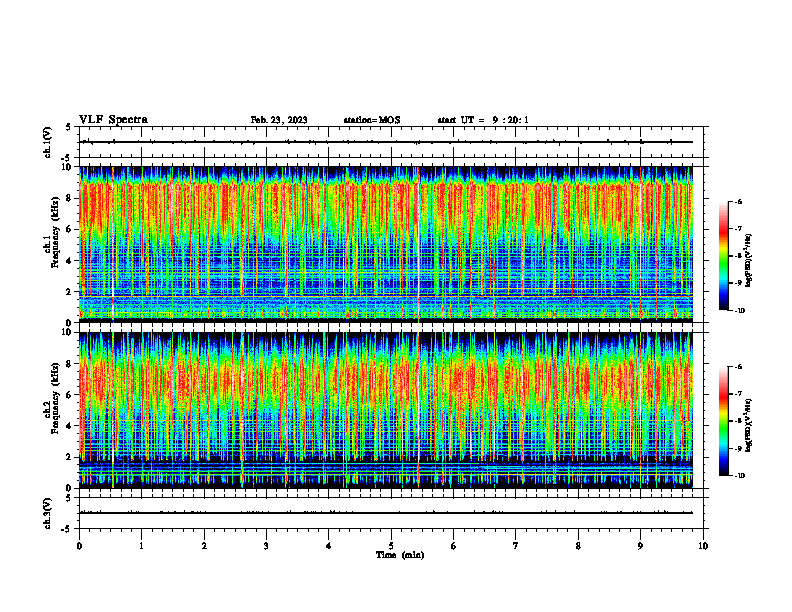
Task: Click time axis tick label "10"
Action: tap(703, 546)
